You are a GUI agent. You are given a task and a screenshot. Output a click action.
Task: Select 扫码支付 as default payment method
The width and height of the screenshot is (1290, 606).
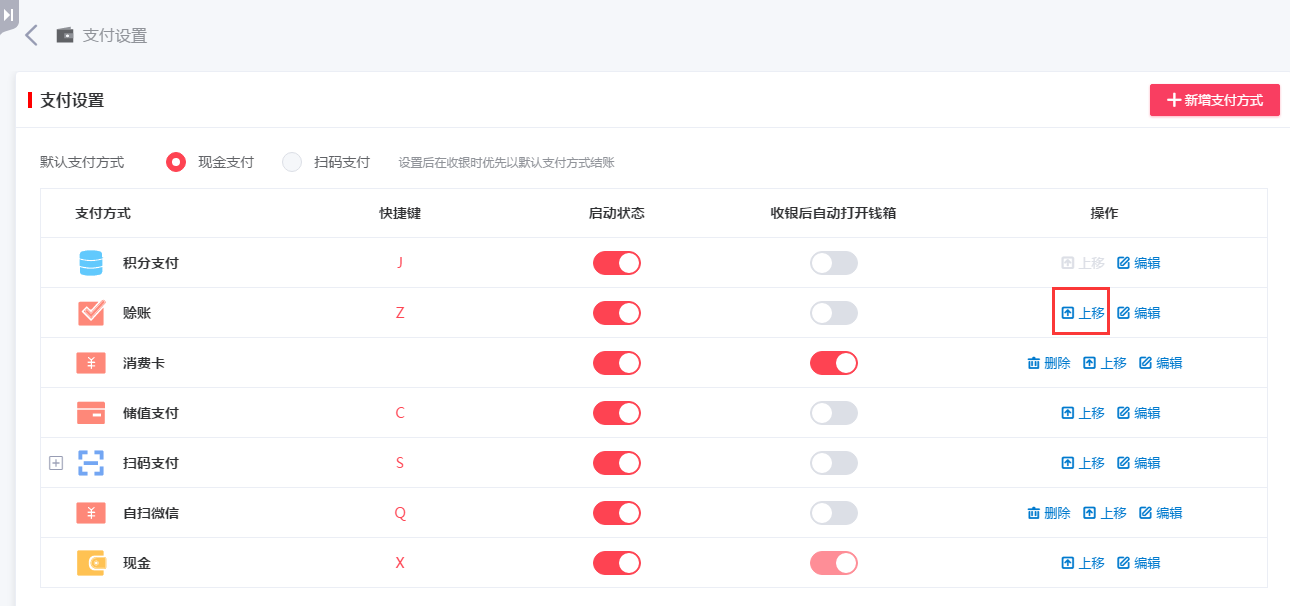290,162
